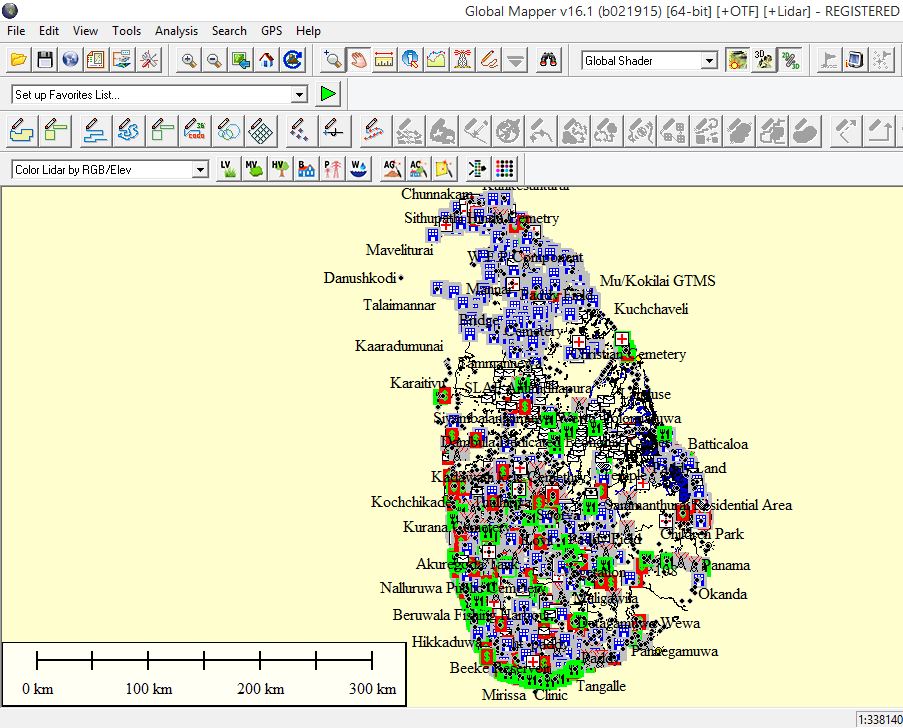Open the Set up Favorites List dropdown
903x728 pixels.
click(x=299, y=95)
